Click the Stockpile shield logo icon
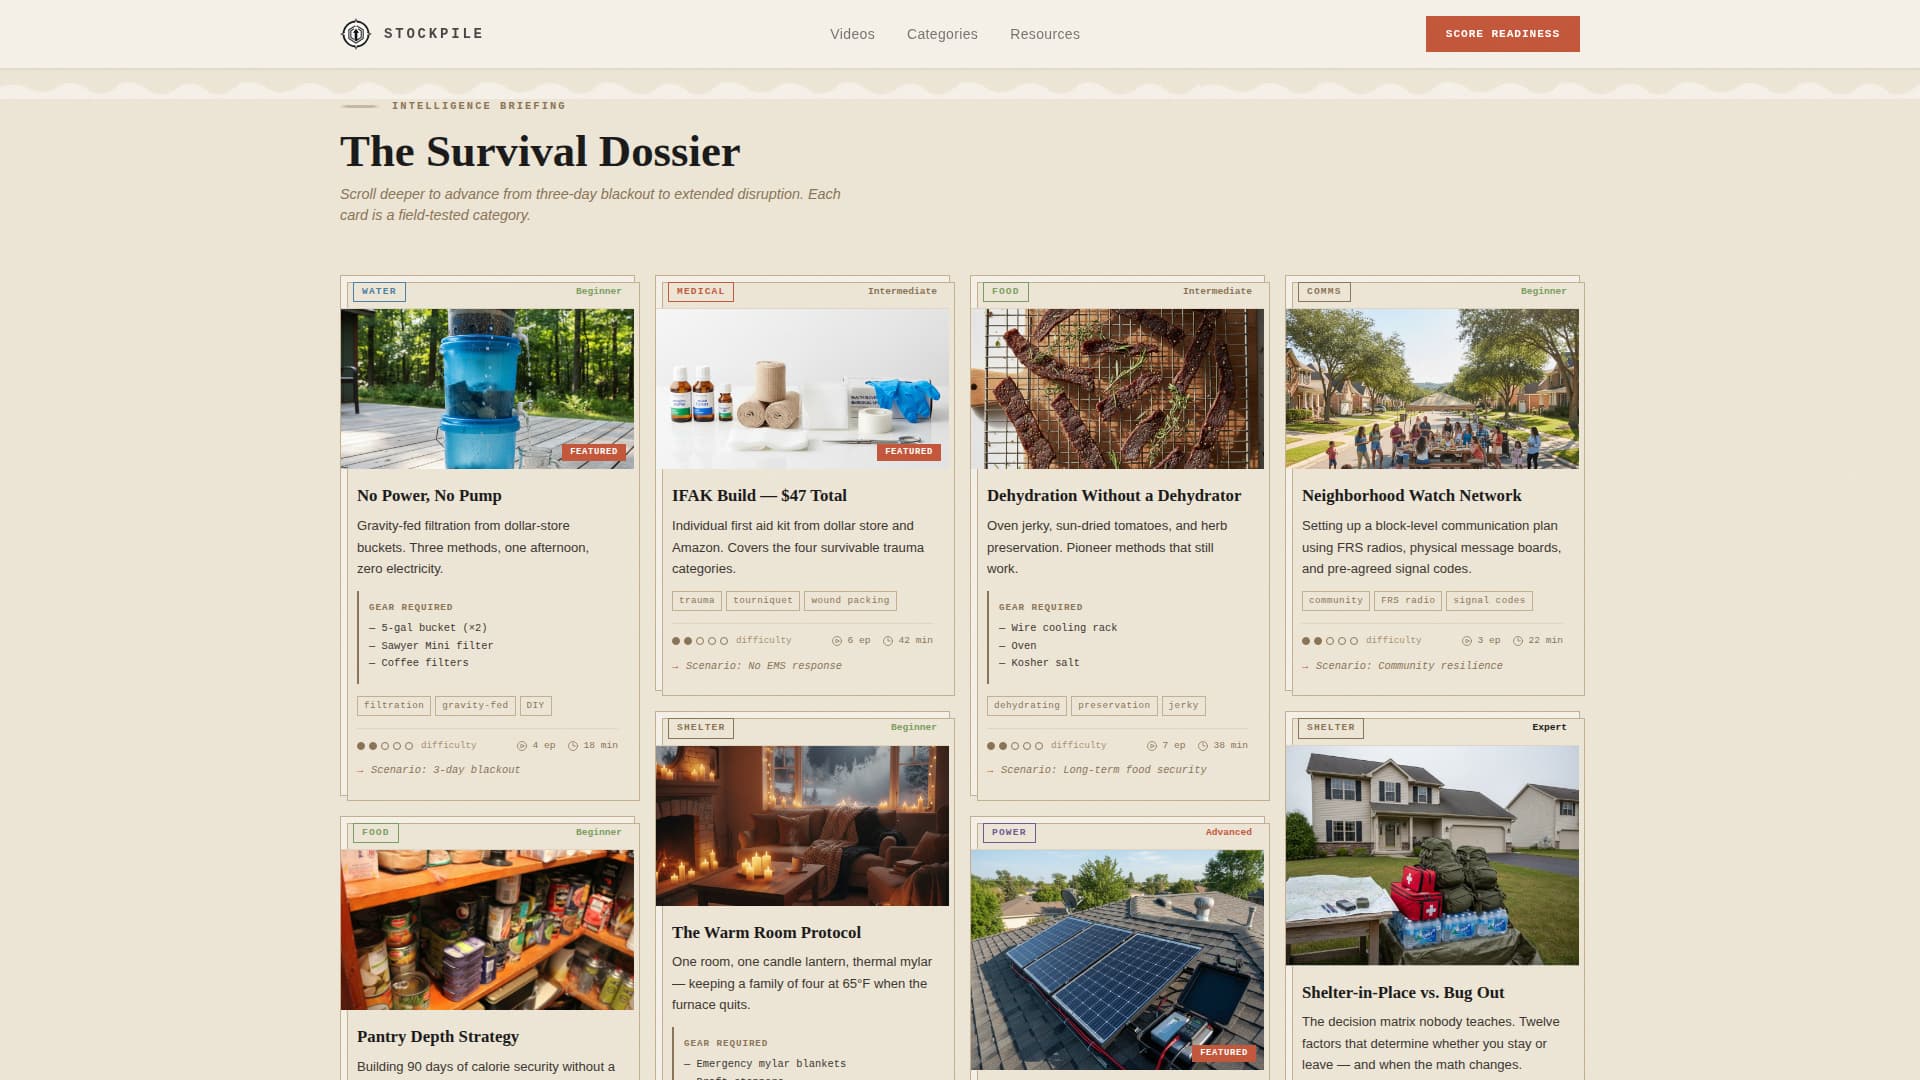 point(355,34)
